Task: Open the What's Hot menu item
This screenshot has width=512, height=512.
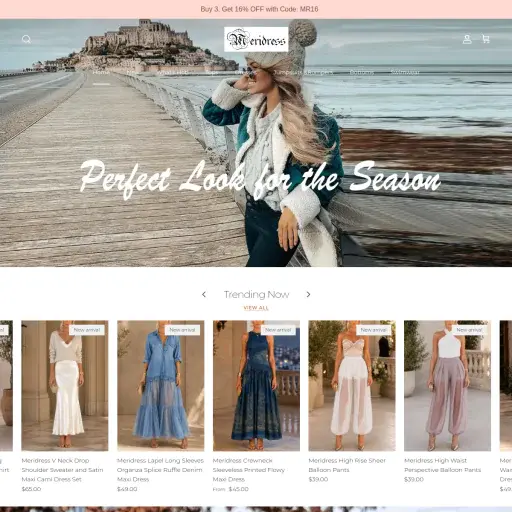Action: point(172,72)
